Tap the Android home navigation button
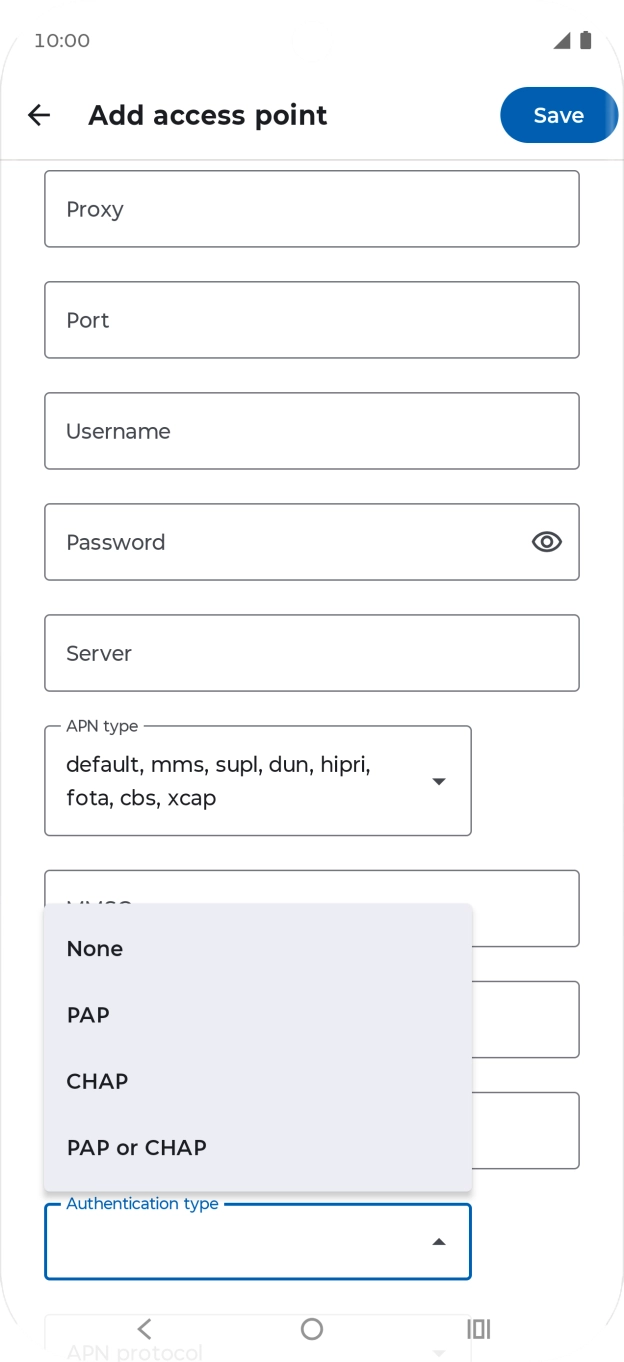 click(x=312, y=1328)
